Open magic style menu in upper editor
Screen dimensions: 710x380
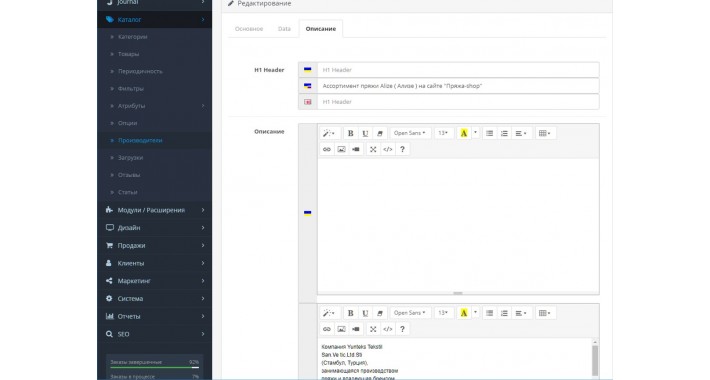coord(329,133)
